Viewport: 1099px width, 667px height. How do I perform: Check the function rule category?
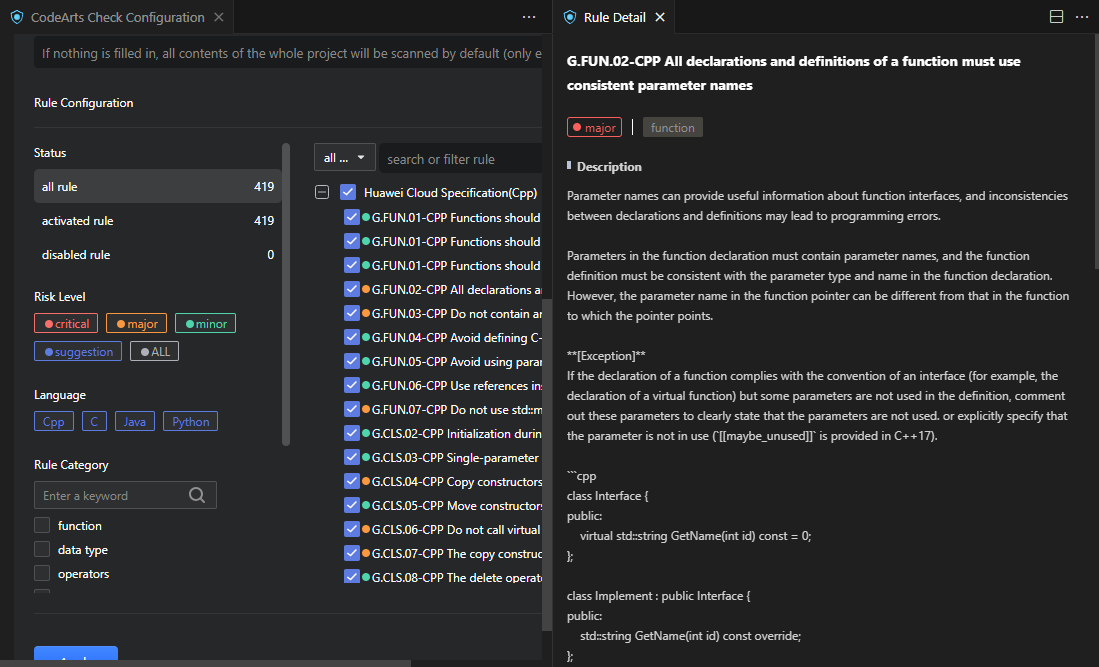click(42, 525)
